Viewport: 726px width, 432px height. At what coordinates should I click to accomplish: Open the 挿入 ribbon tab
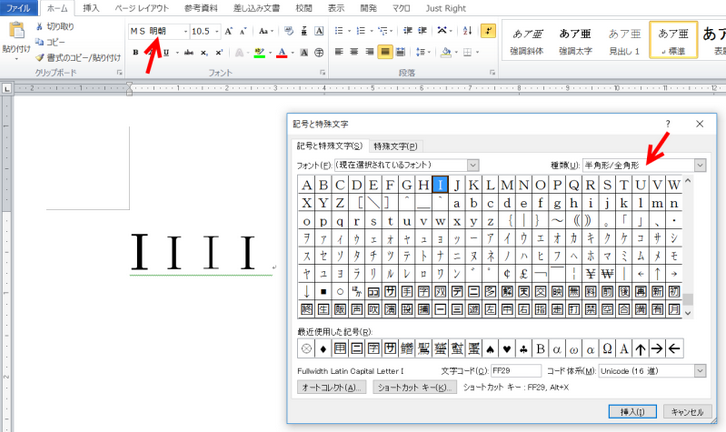coord(91,7)
